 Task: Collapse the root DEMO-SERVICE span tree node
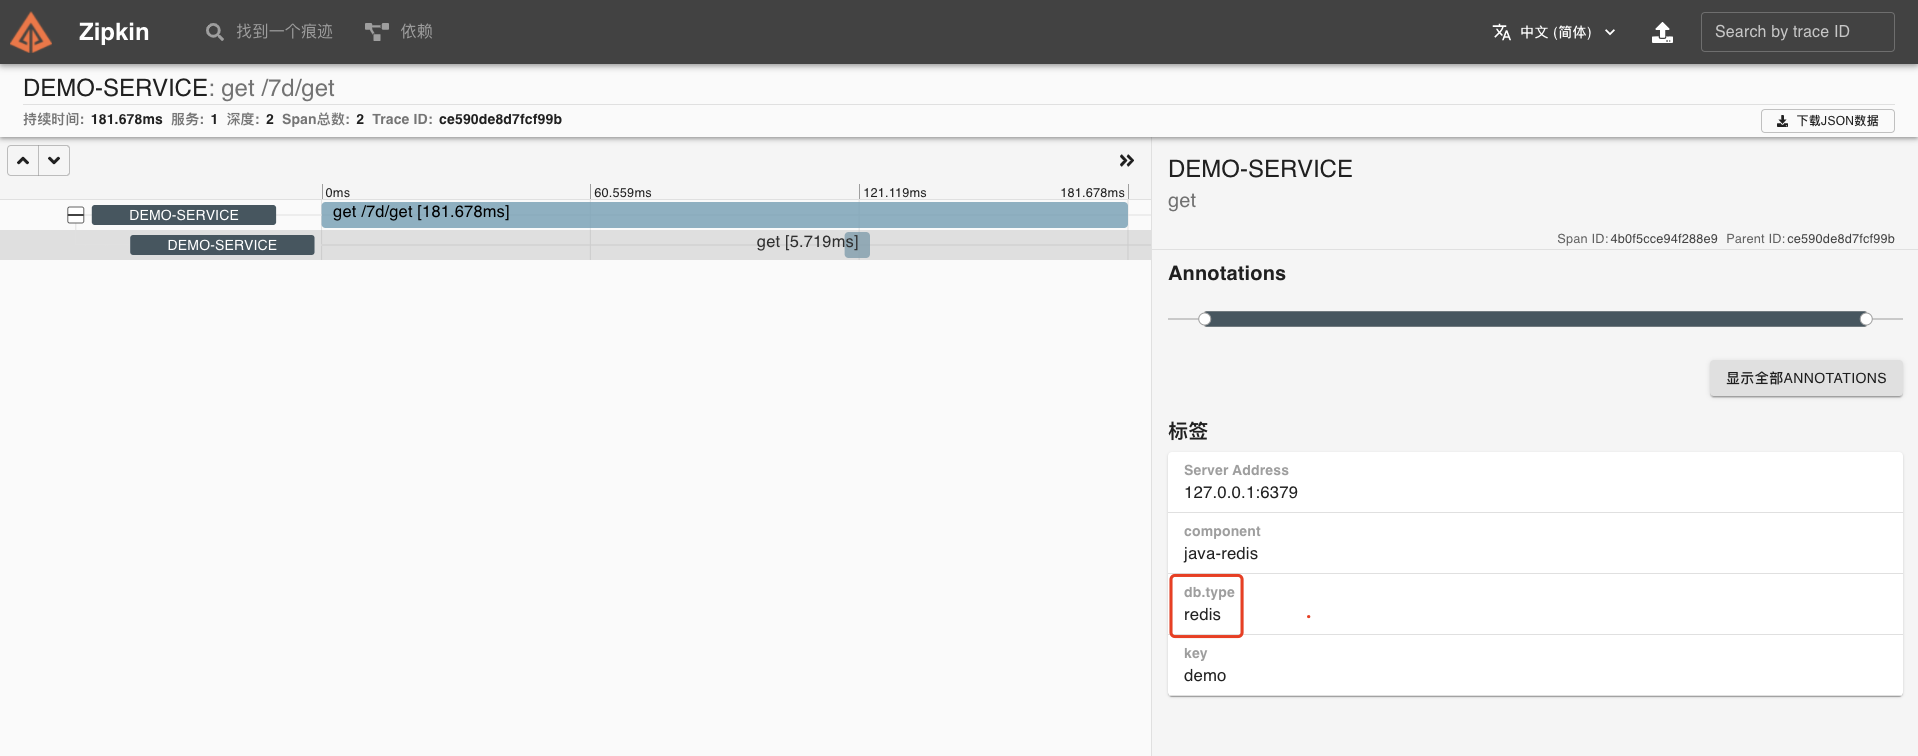pyautogui.click(x=75, y=215)
